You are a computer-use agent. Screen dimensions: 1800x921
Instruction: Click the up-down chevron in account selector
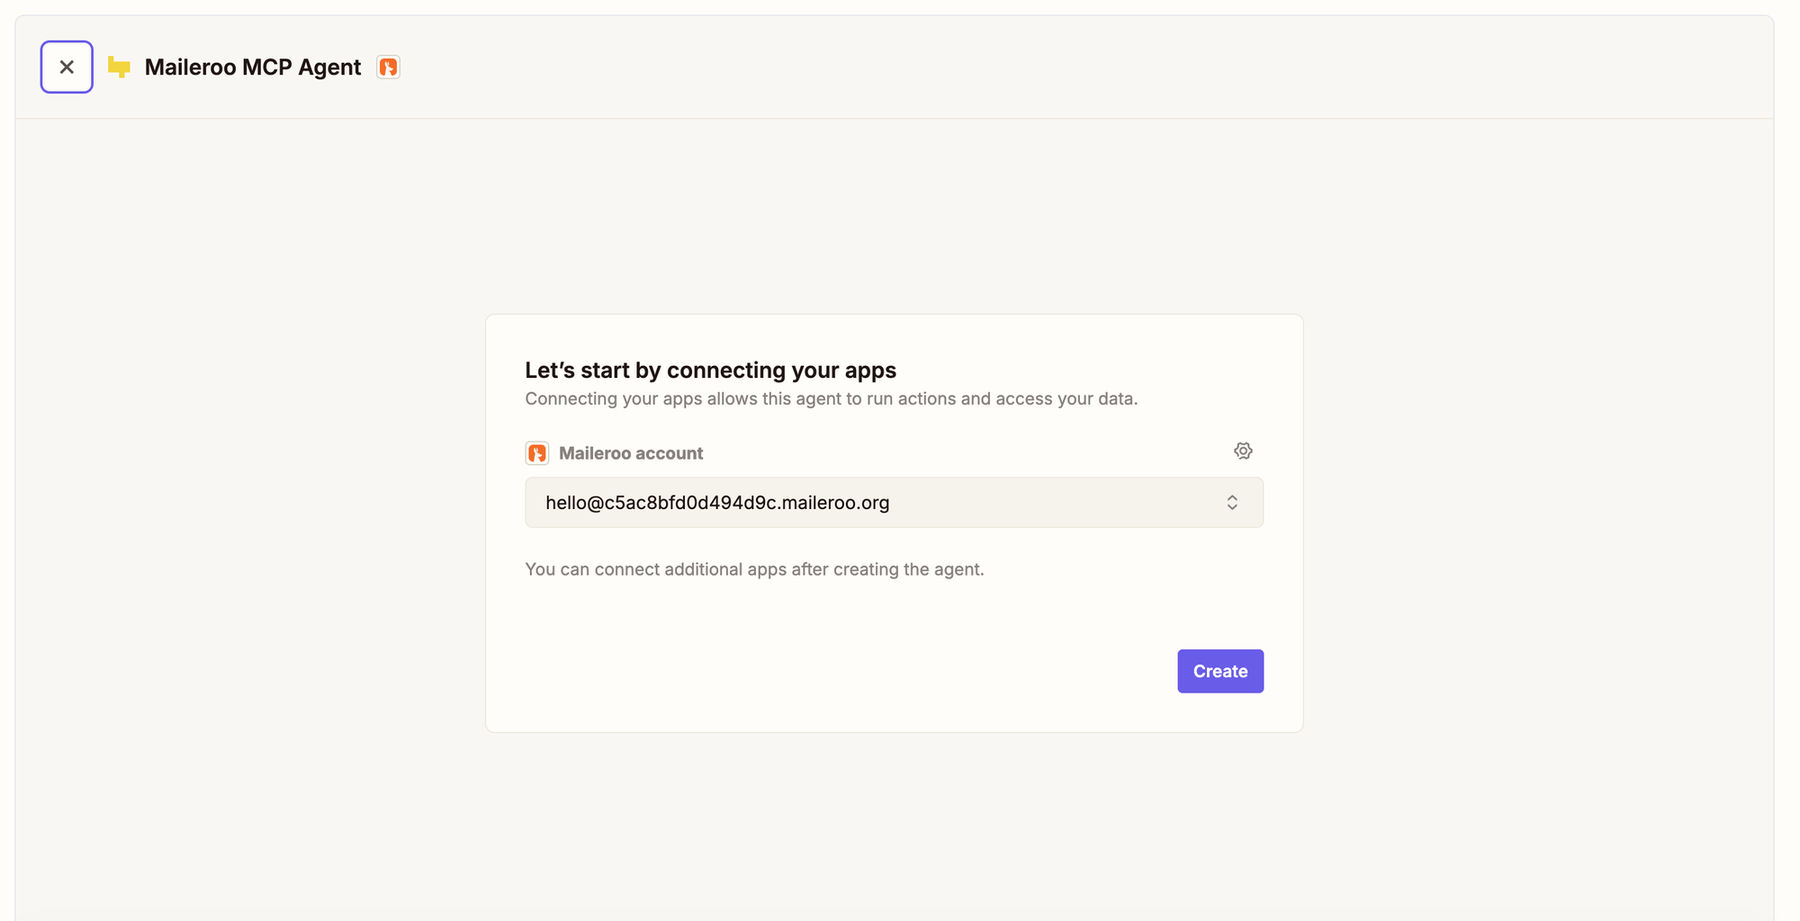click(x=1232, y=502)
